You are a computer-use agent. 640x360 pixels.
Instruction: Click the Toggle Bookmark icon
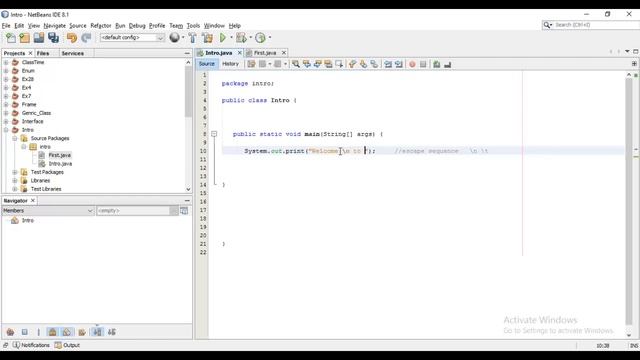tap(374, 64)
